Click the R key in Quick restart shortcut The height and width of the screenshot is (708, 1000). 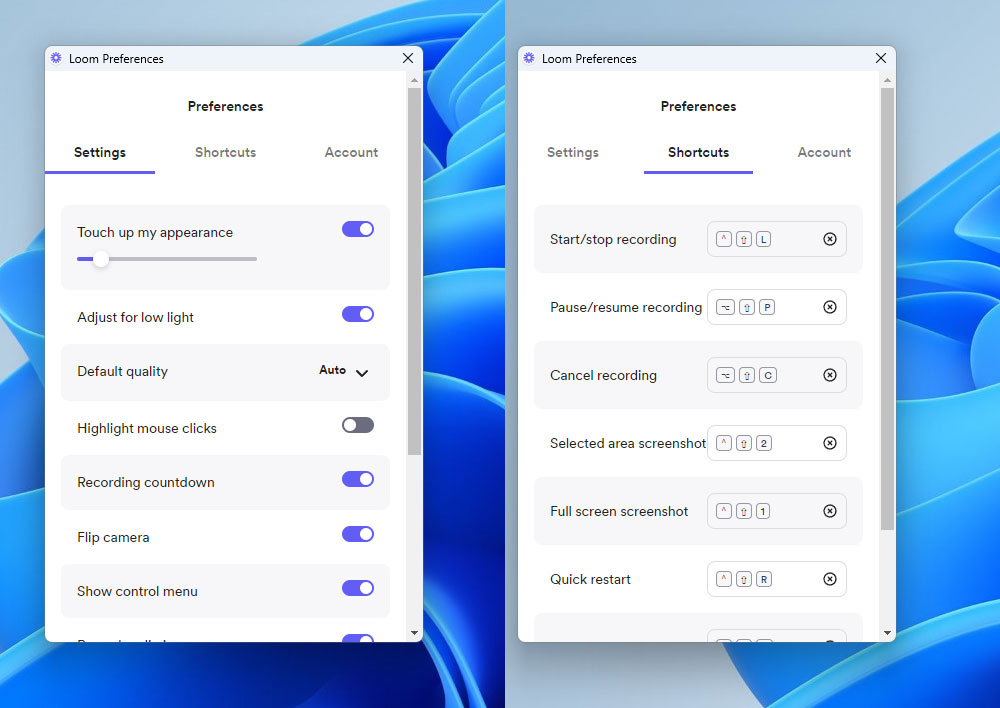click(763, 579)
